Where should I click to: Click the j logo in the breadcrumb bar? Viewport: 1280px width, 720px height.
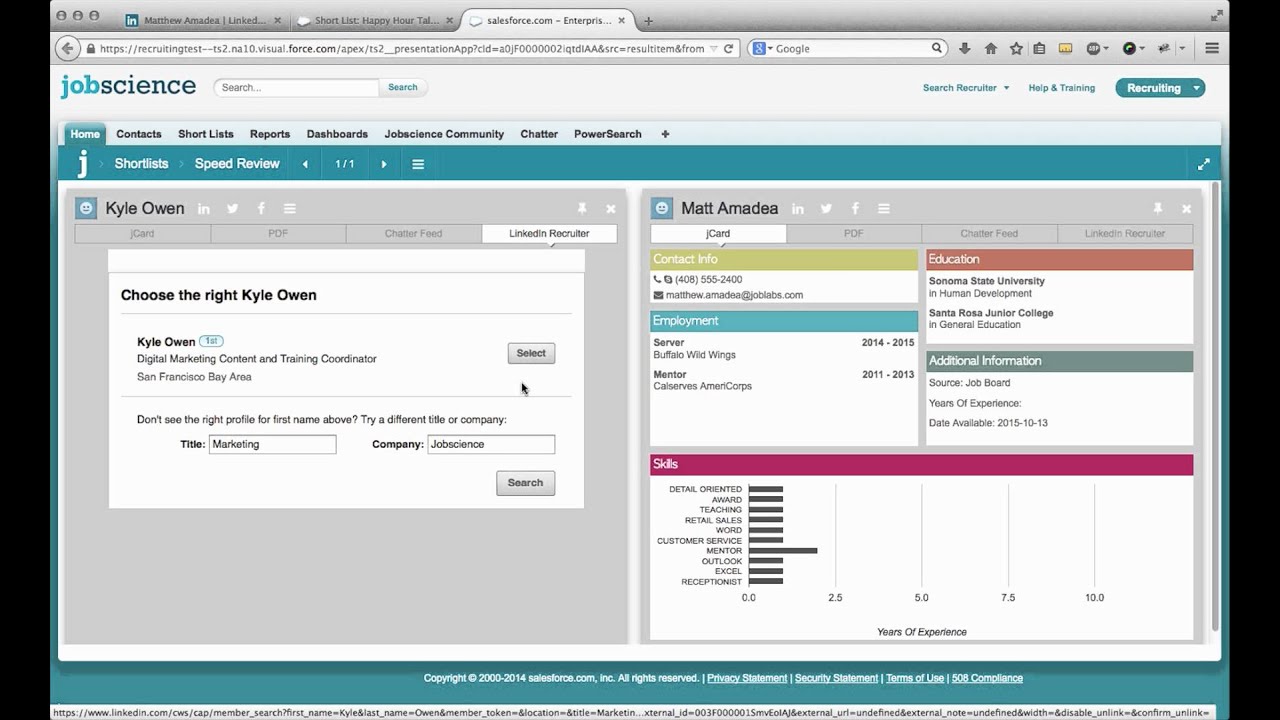pos(83,163)
